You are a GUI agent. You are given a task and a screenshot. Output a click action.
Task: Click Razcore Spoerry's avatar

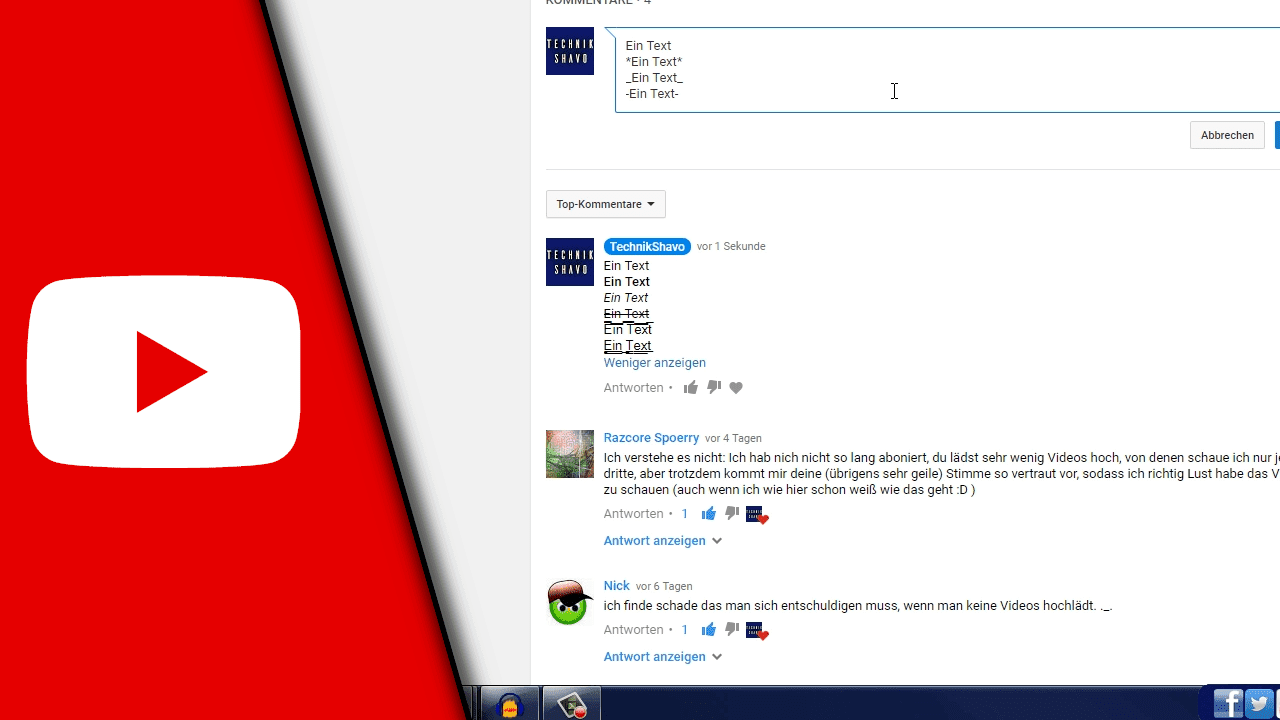[570, 454]
